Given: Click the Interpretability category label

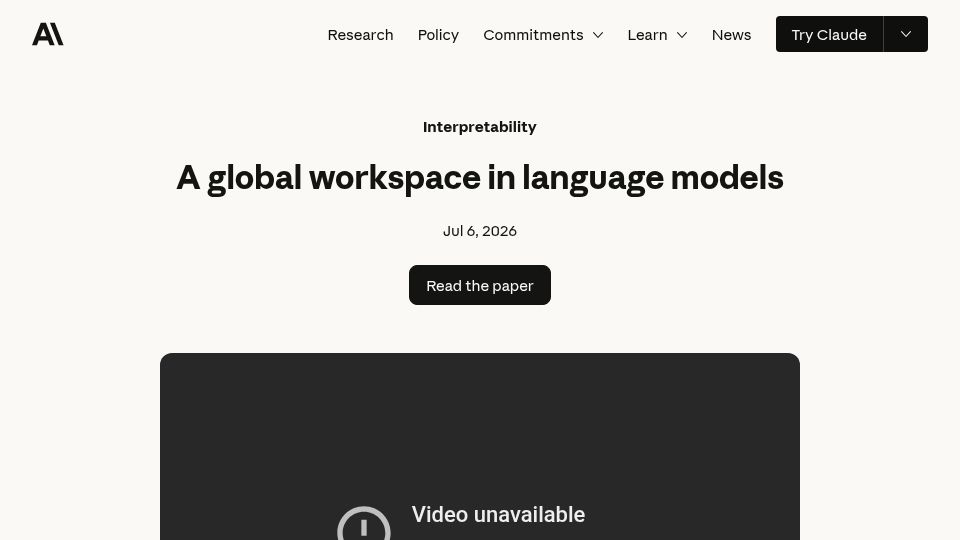Looking at the screenshot, I should coord(479,127).
